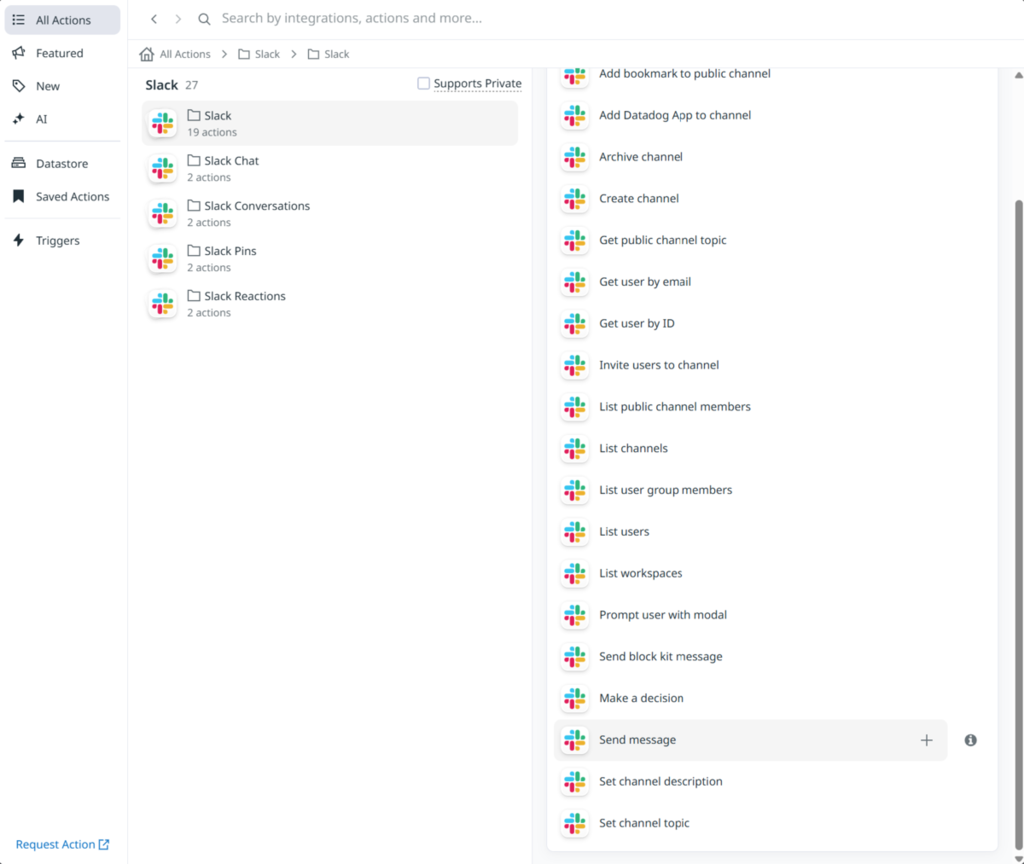Open the Datastore section
Screen dimensions: 1024x864
63,163
